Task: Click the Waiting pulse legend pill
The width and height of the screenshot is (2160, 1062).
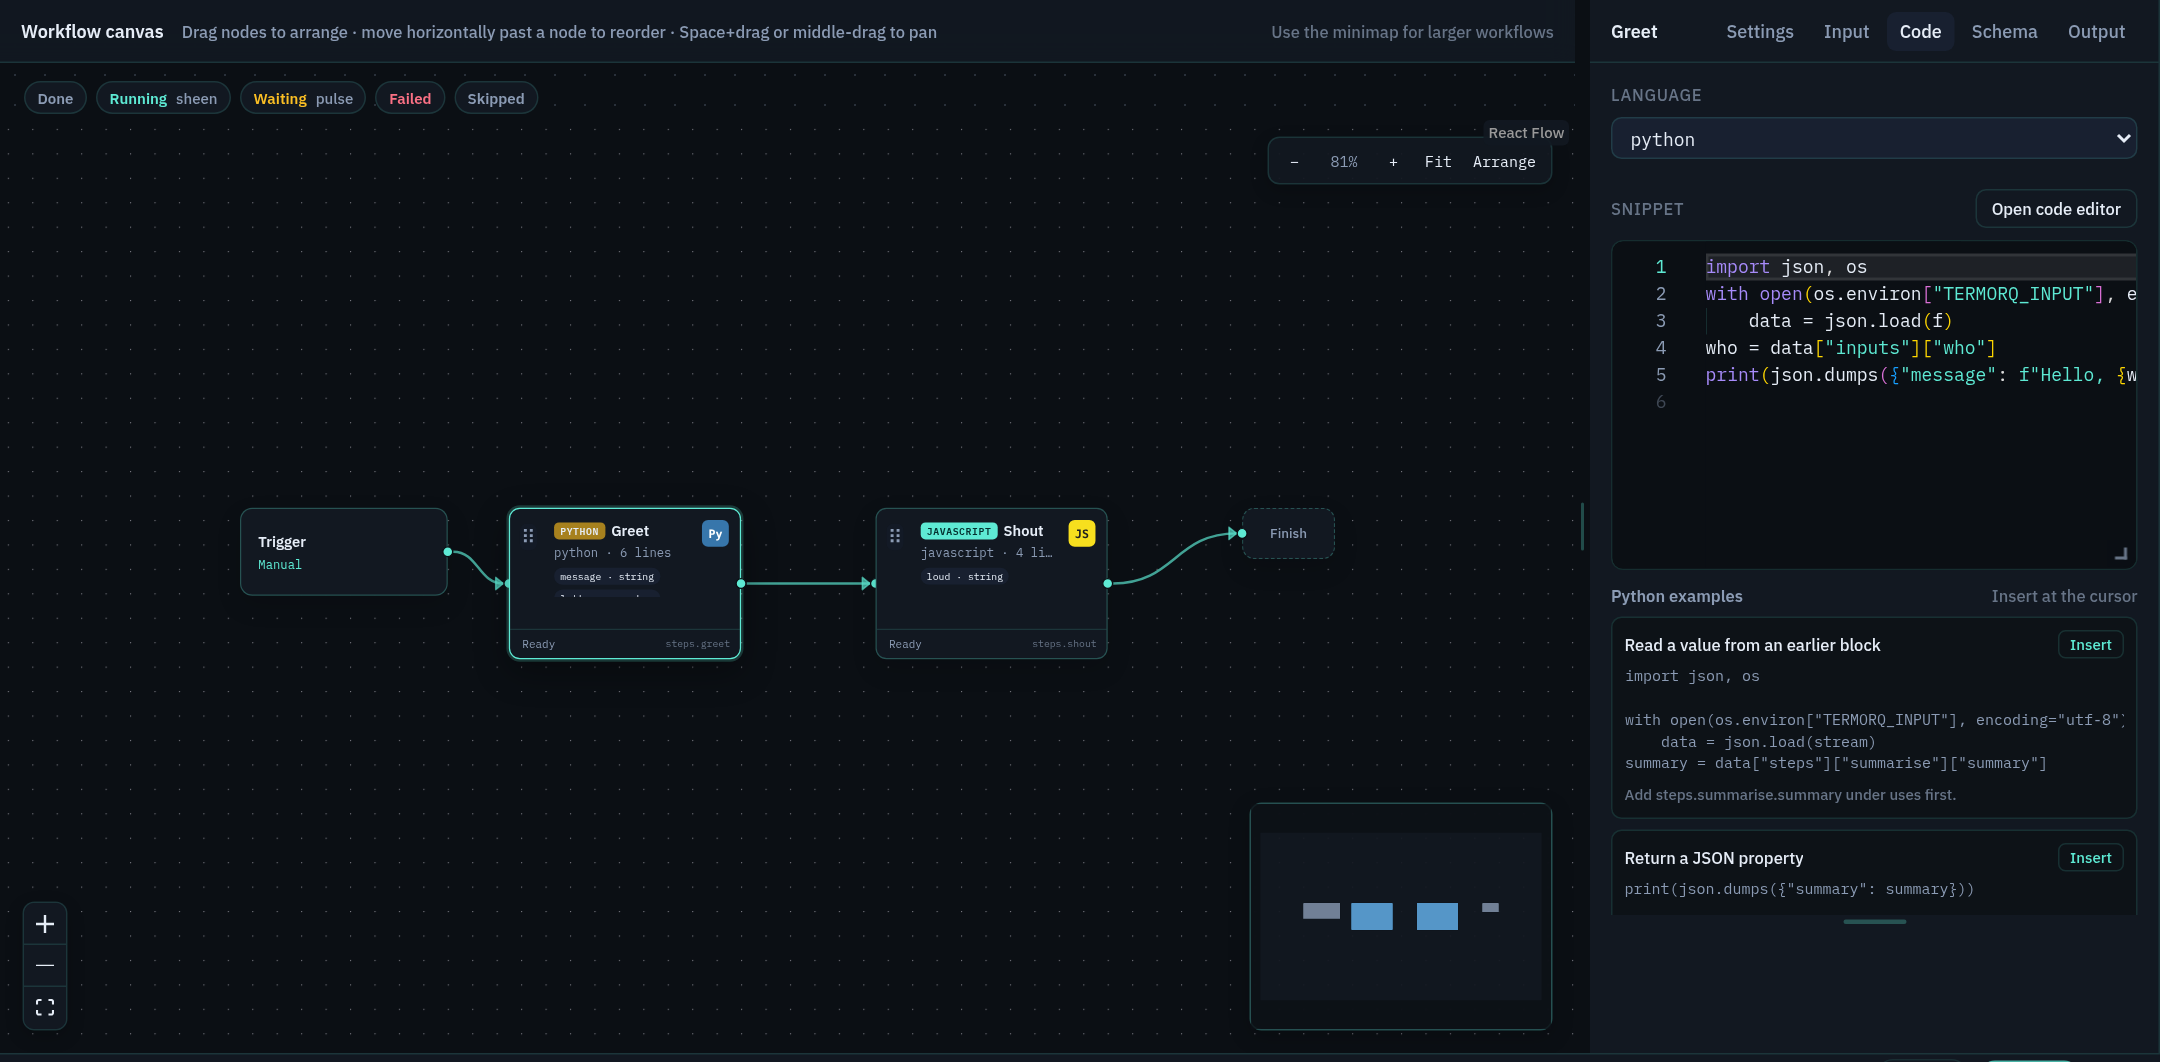Action: click(303, 98)
